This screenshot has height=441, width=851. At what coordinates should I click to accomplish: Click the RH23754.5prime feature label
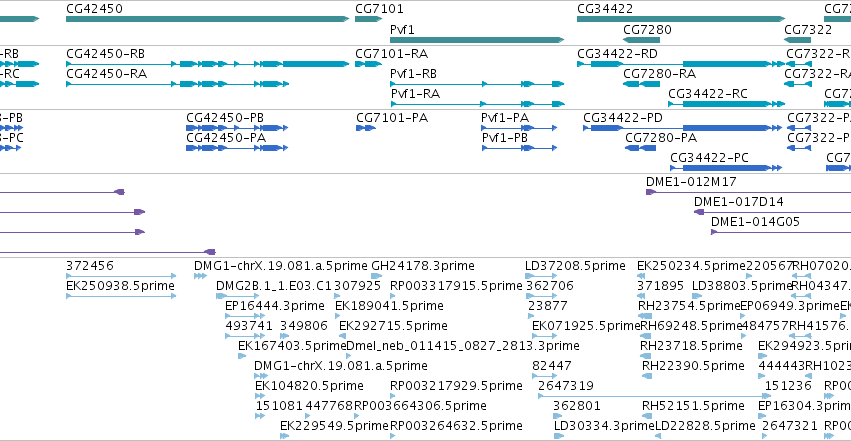pos(689,306)
